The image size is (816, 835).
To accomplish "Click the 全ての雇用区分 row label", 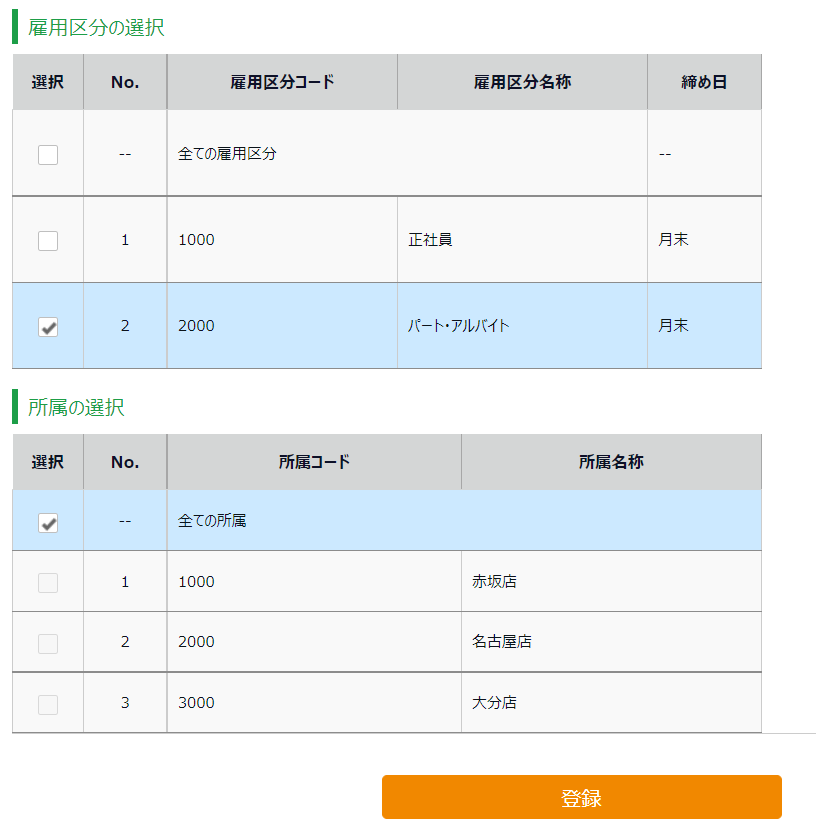I will (227, 154).
